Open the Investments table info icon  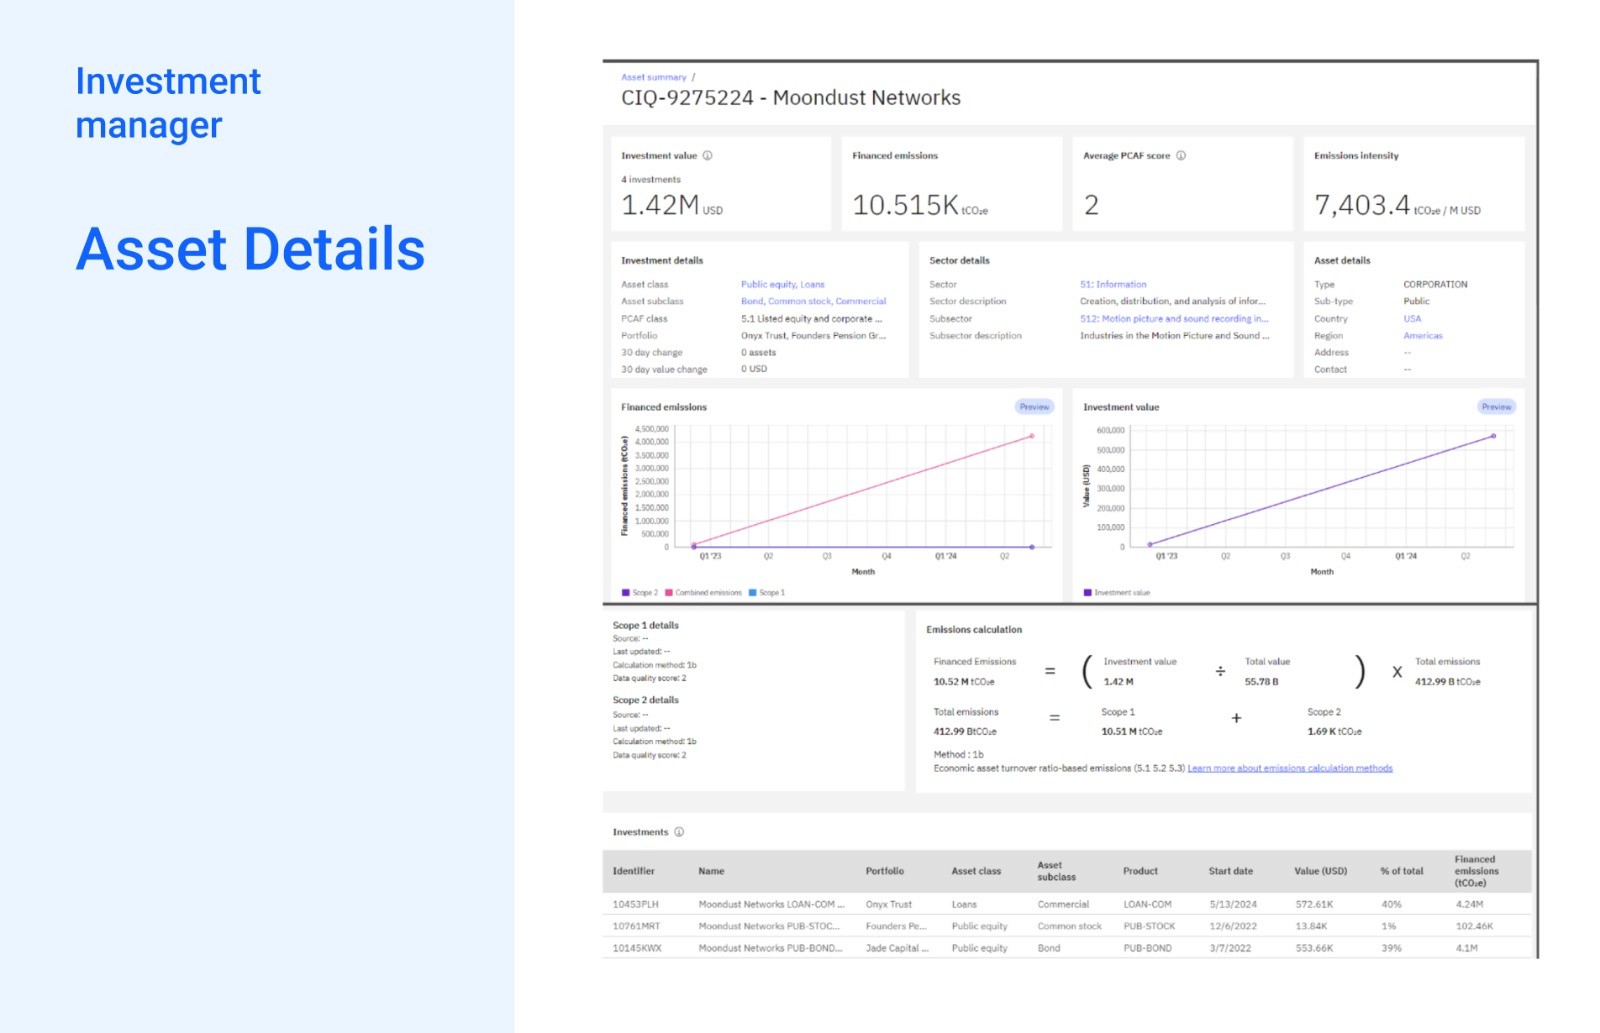pos(679,832)
